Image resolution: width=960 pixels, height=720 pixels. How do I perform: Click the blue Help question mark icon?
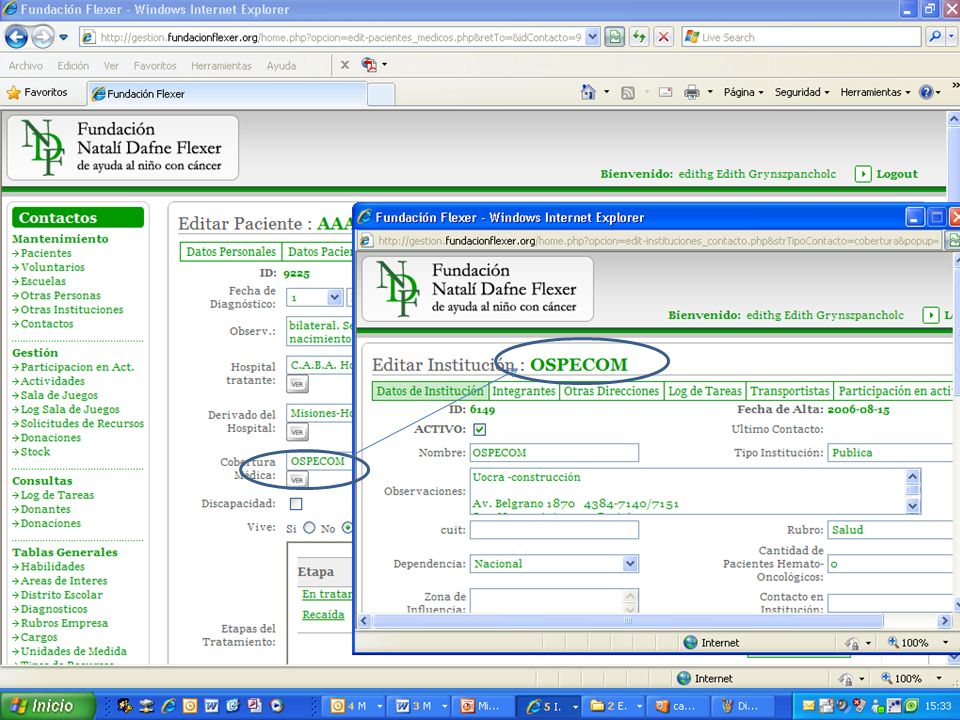(x=926, y=92)
